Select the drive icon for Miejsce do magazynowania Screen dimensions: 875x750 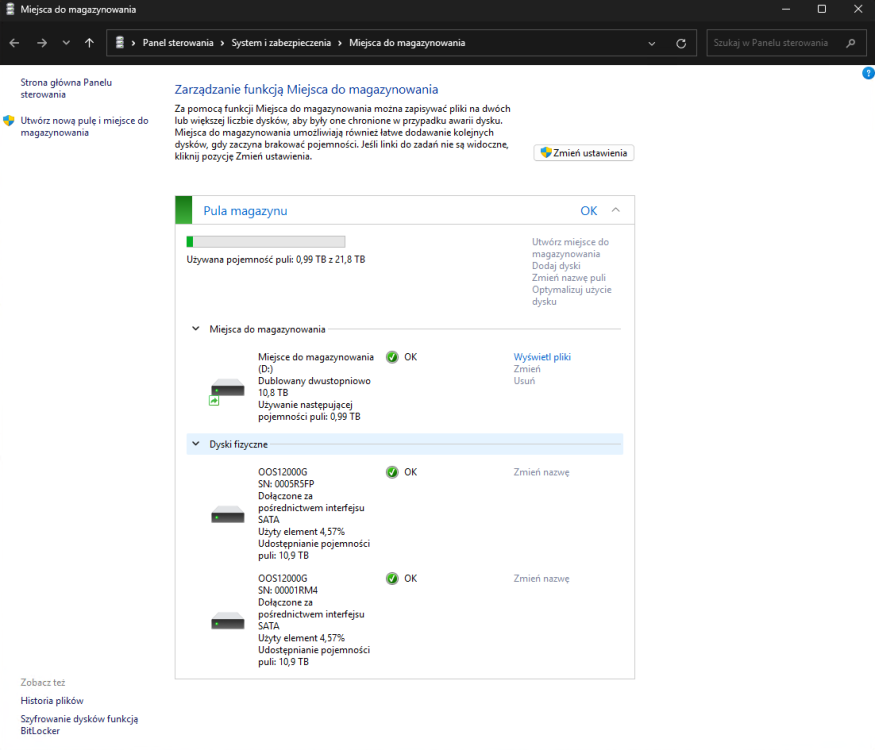click(x=227, y=390)
